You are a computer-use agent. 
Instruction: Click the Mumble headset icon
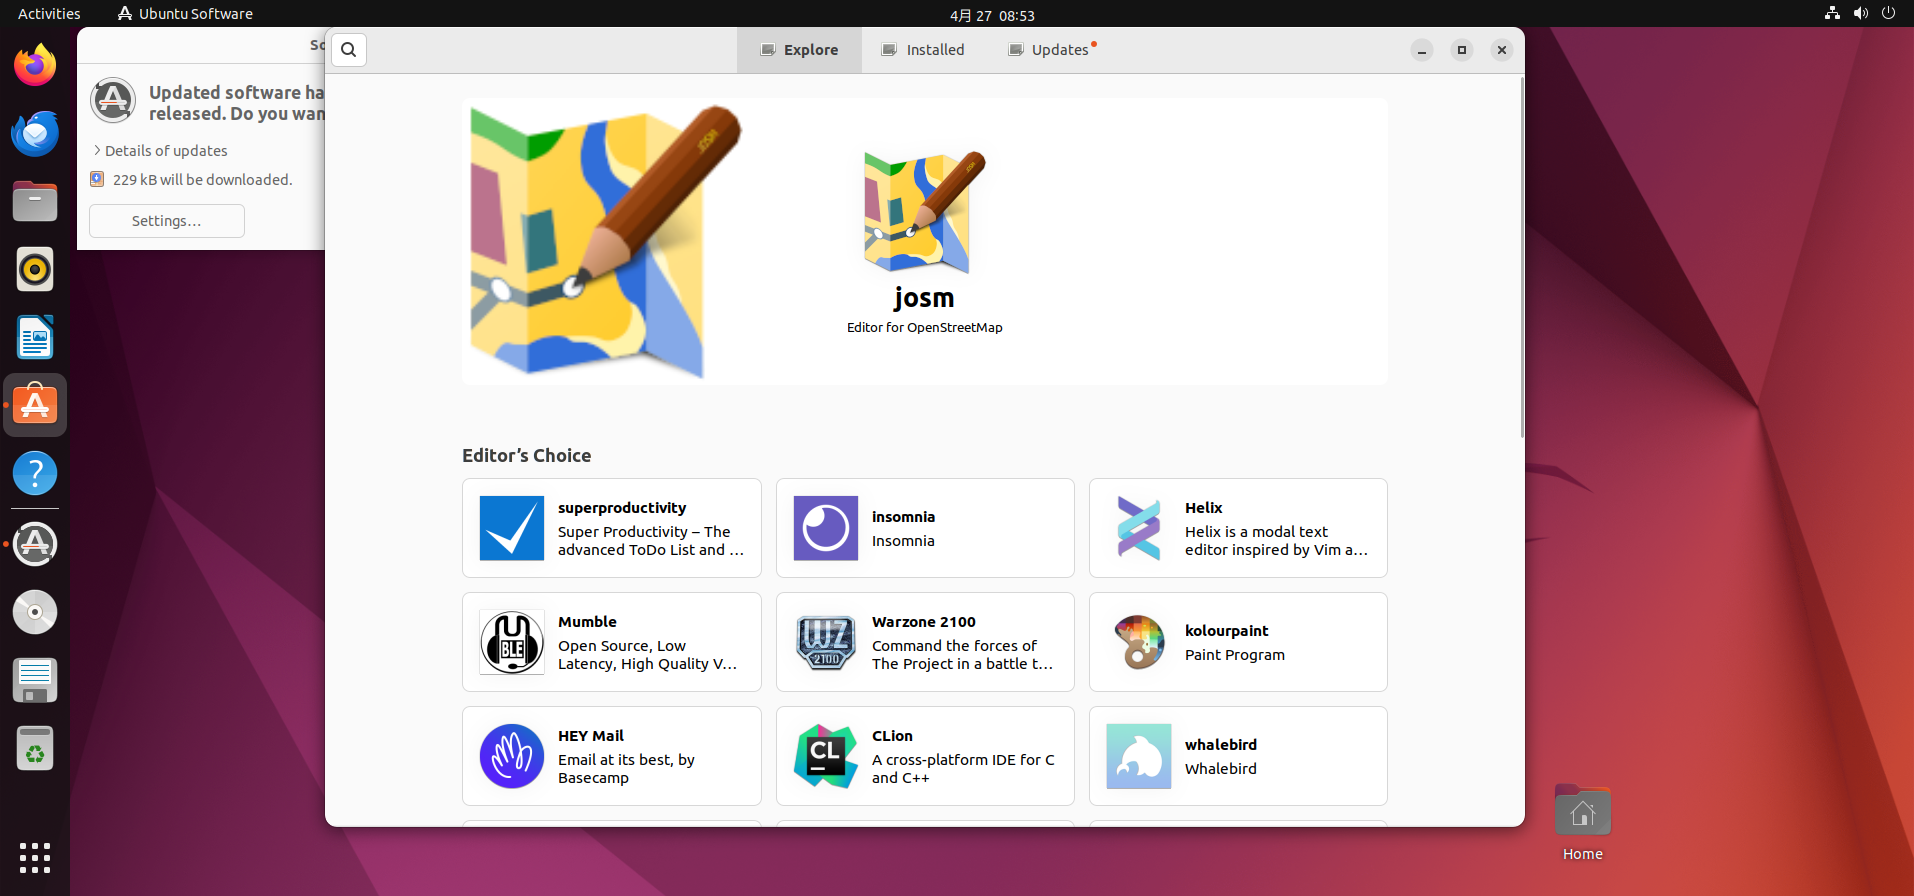(512, 642)
